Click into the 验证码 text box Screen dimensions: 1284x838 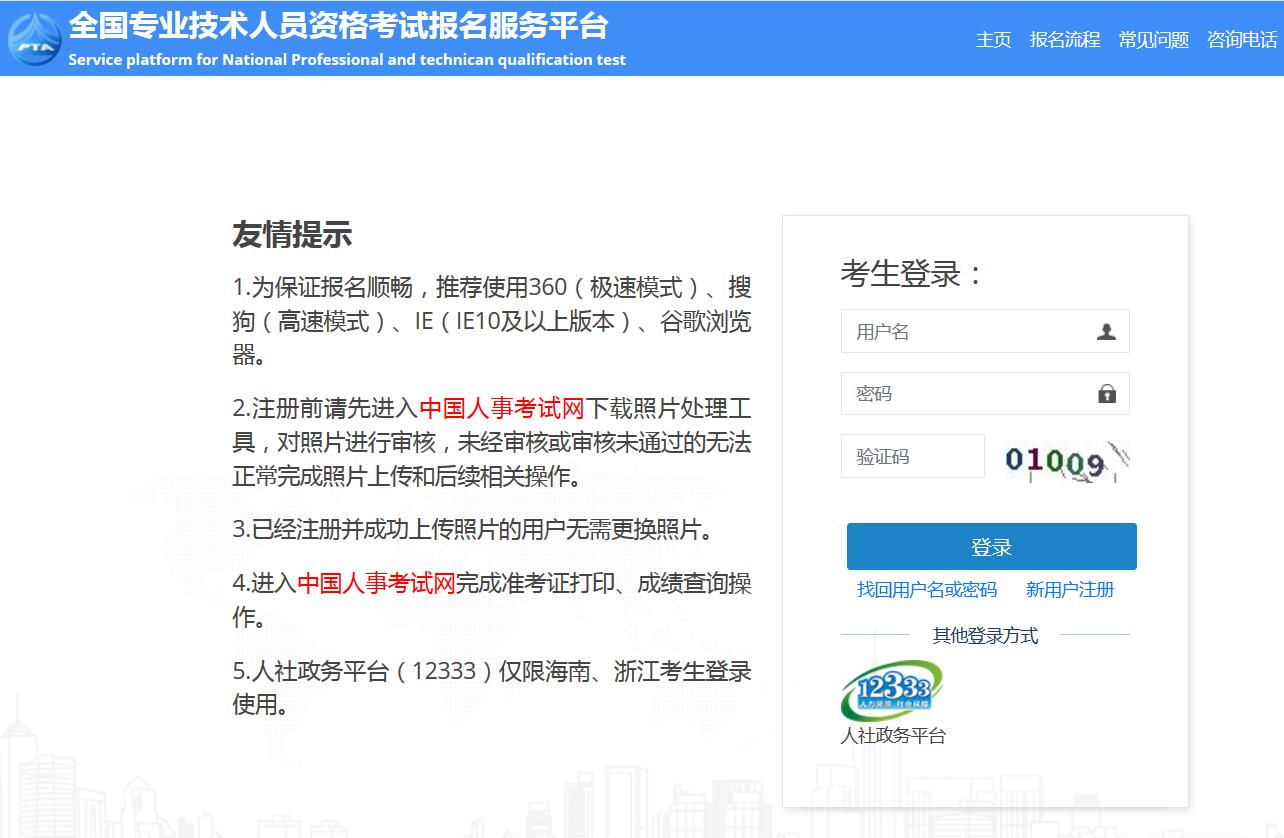point(912,457)
